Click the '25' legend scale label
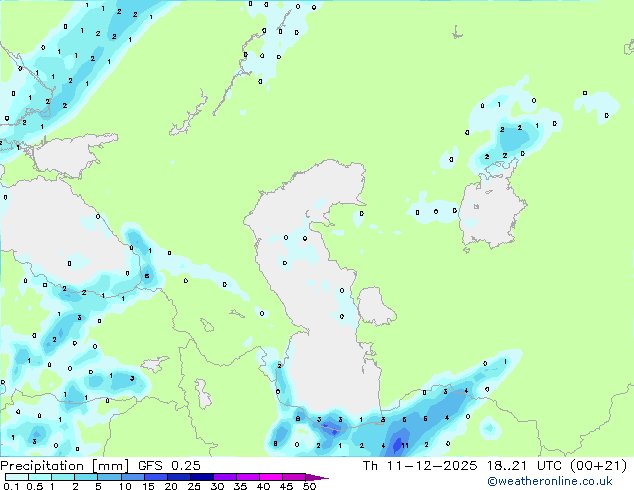634x490 pixels. [194, 486]
